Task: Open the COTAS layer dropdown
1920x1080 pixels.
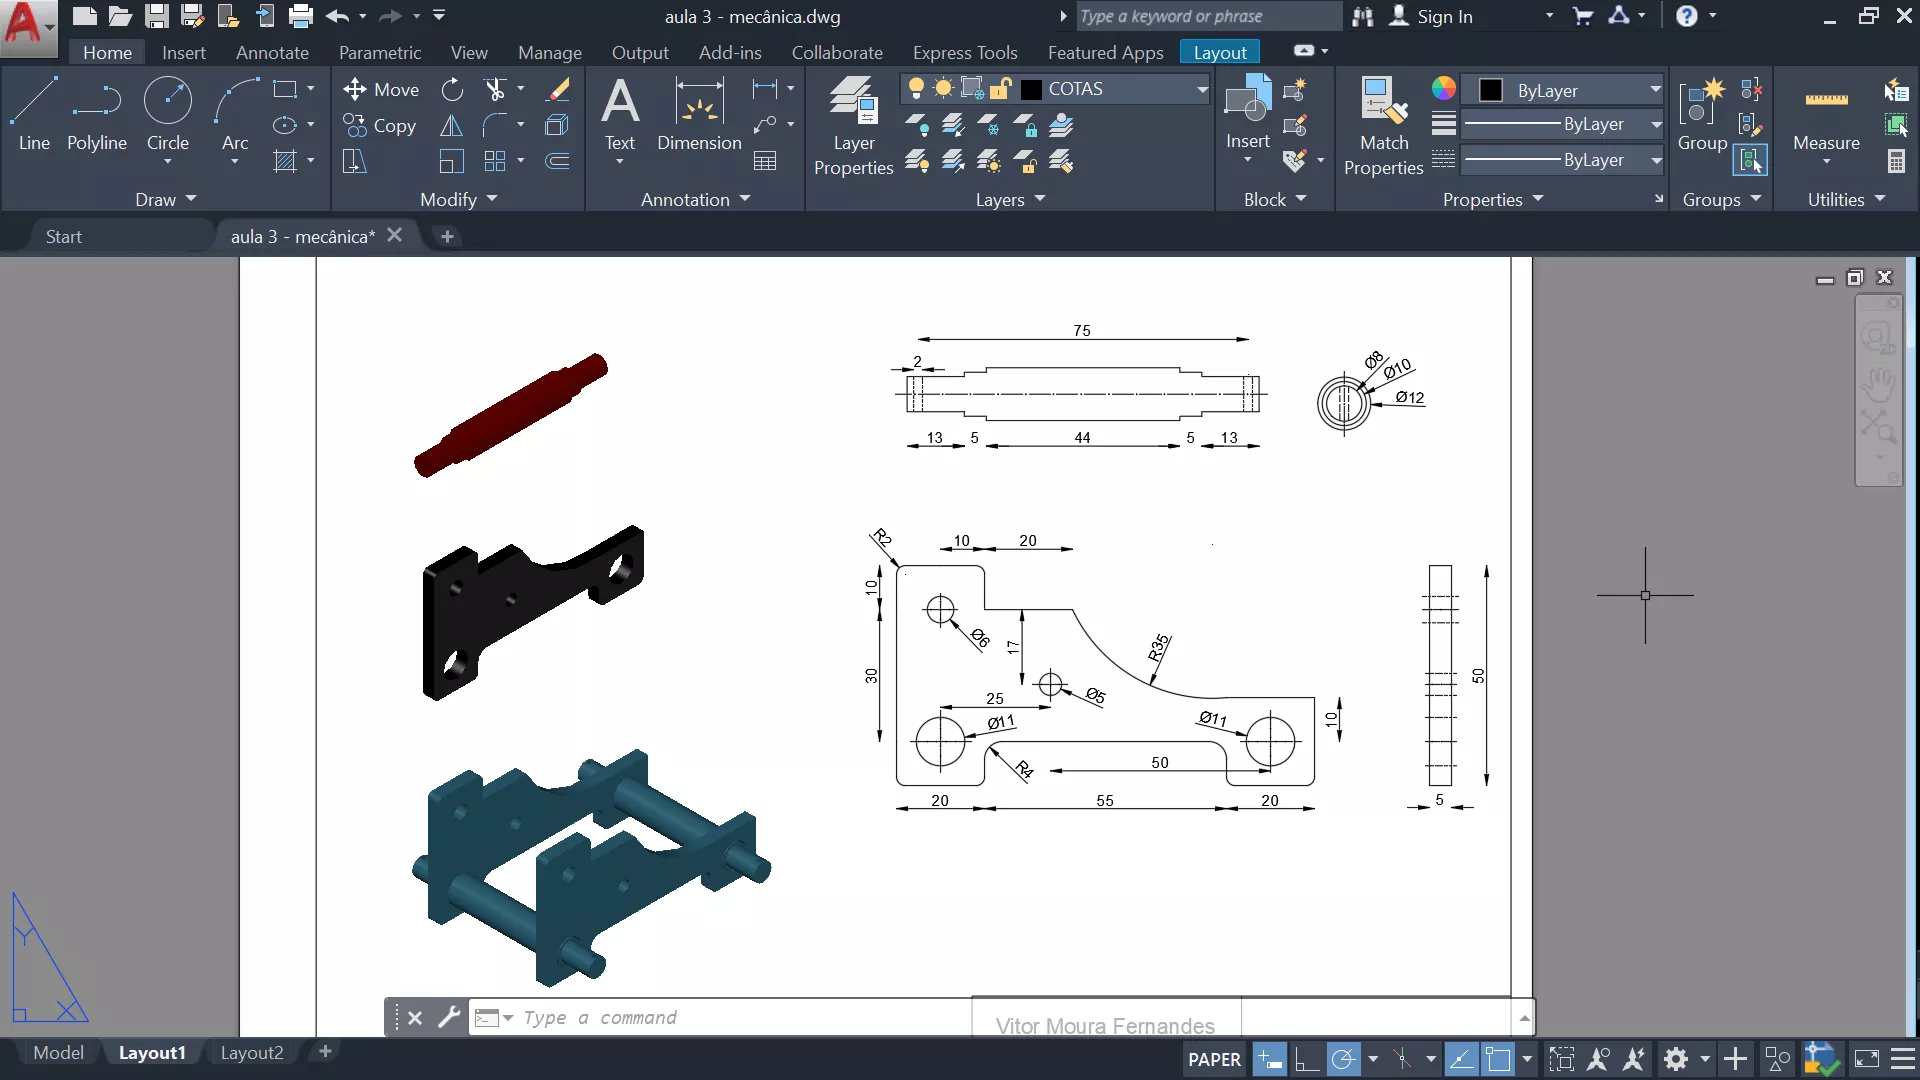Action: 1201,90
